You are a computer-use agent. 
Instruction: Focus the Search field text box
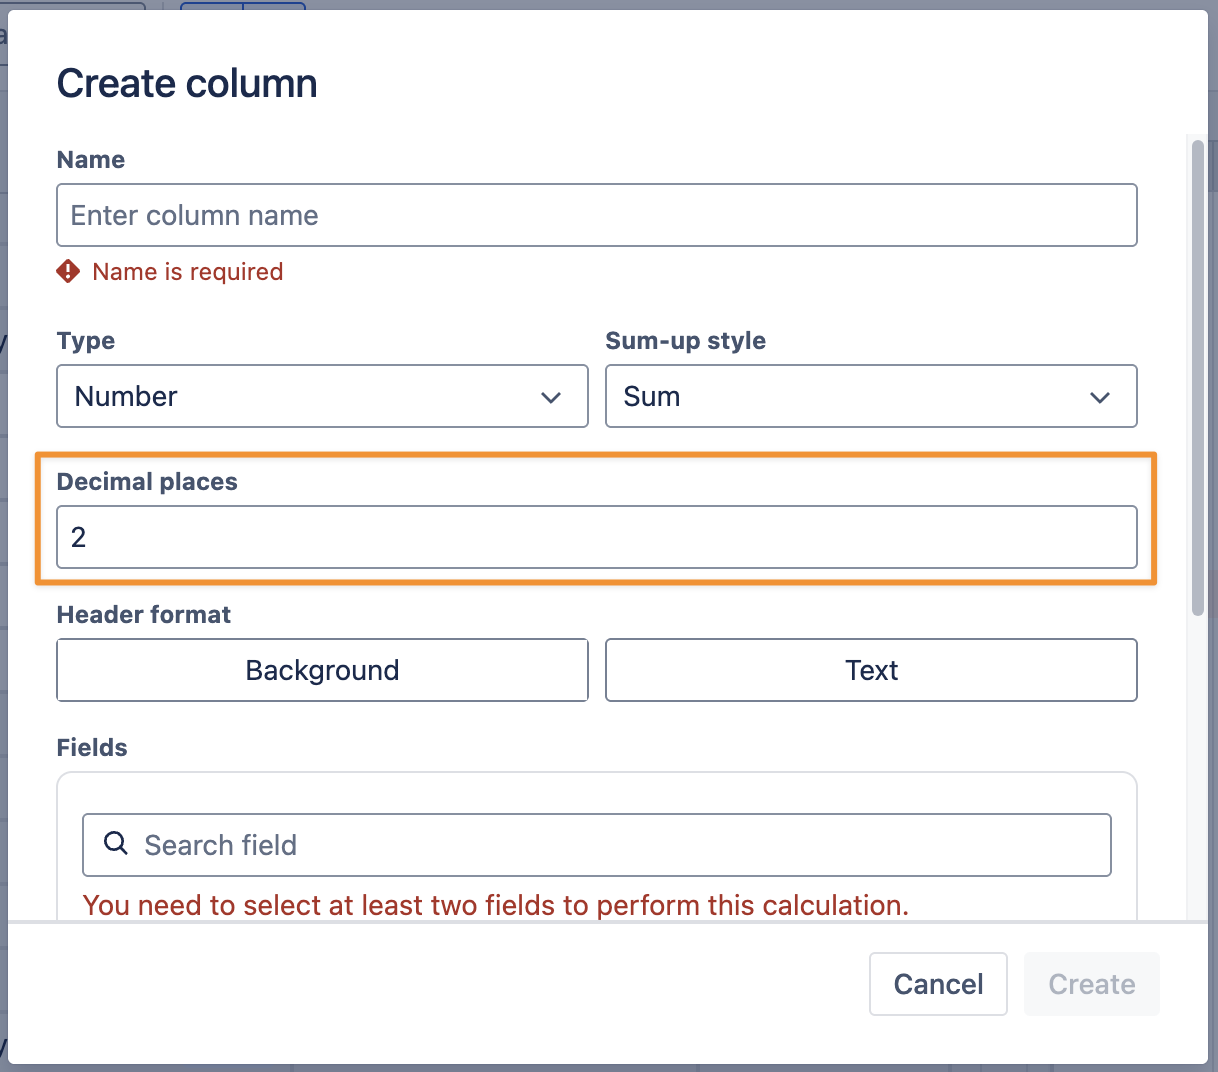click(x=620, y=845)
